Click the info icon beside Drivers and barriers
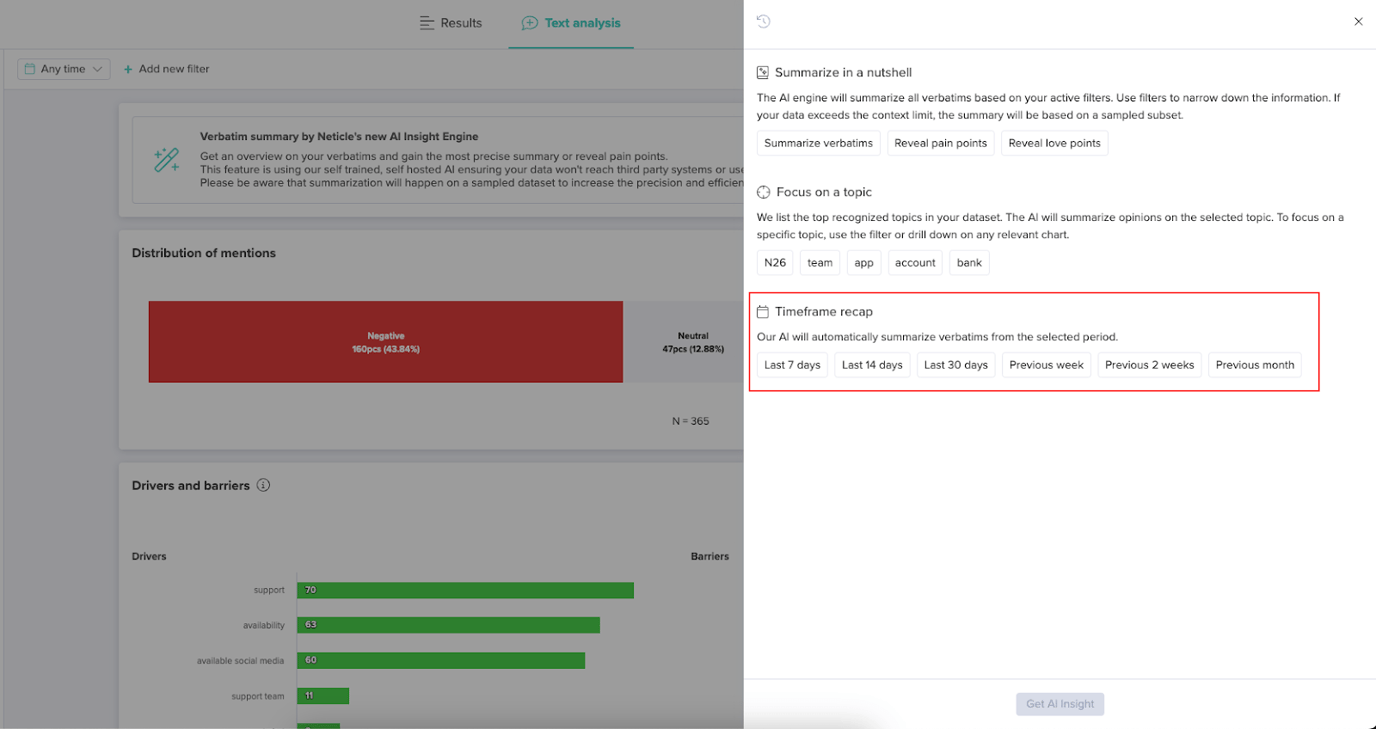Image resolution: width=1376 pixels, height=729 pixels. [x=263, y=486]
